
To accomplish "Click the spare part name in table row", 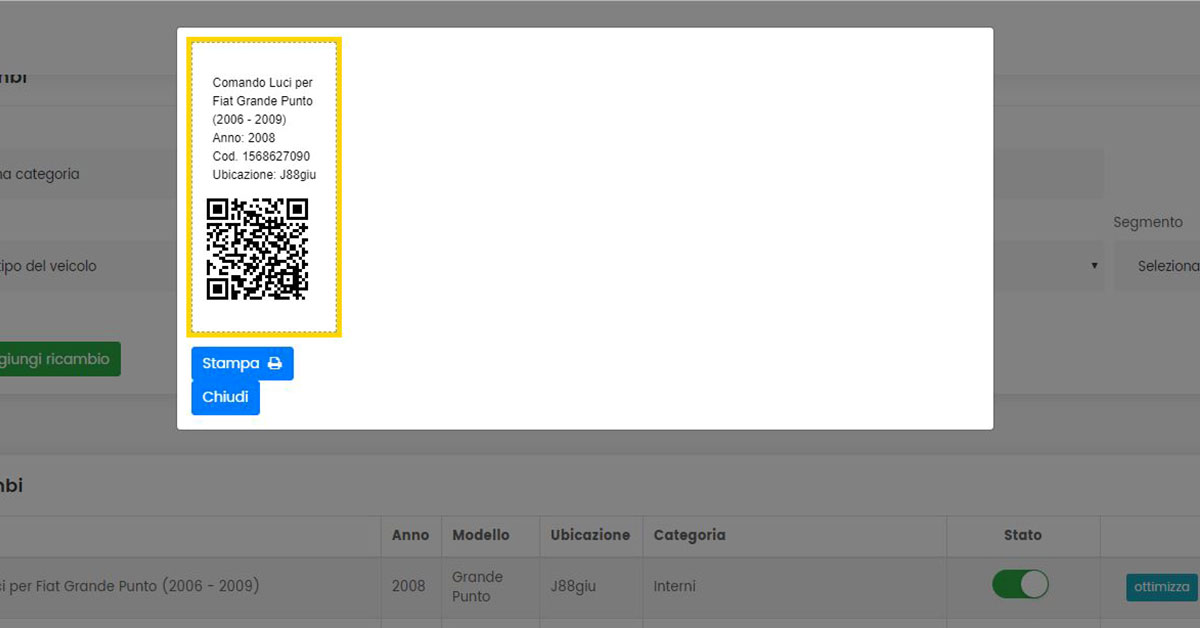I will [x=130, y=585].
